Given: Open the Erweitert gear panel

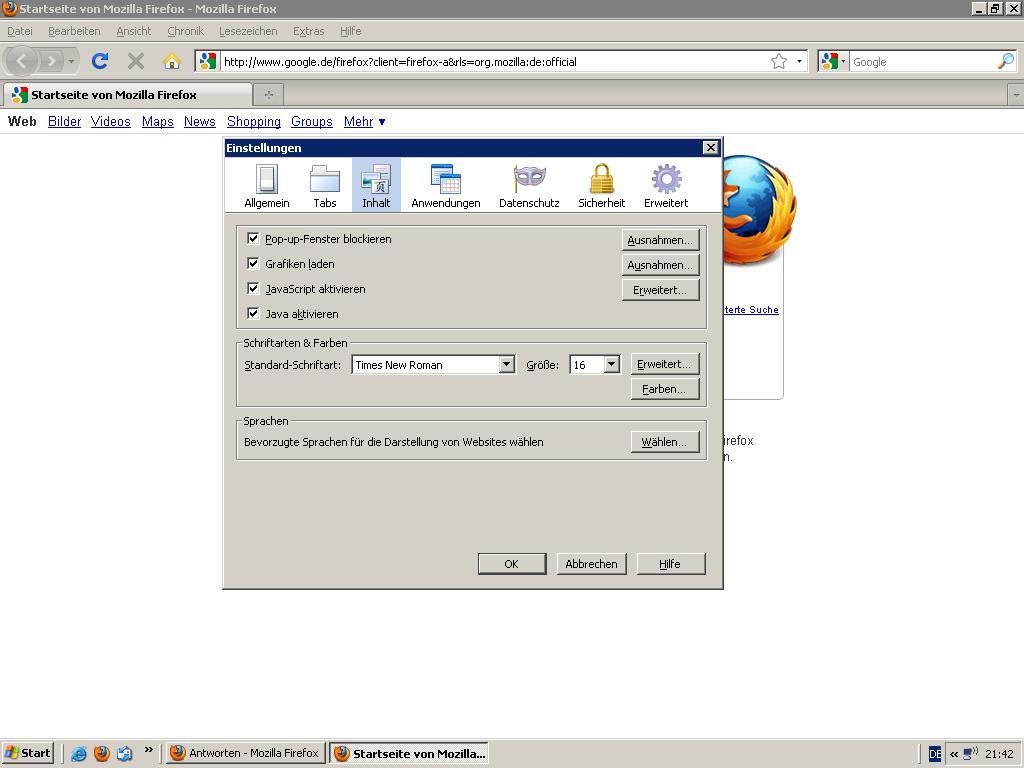Looking at the screenshot, I should point(666,186).
